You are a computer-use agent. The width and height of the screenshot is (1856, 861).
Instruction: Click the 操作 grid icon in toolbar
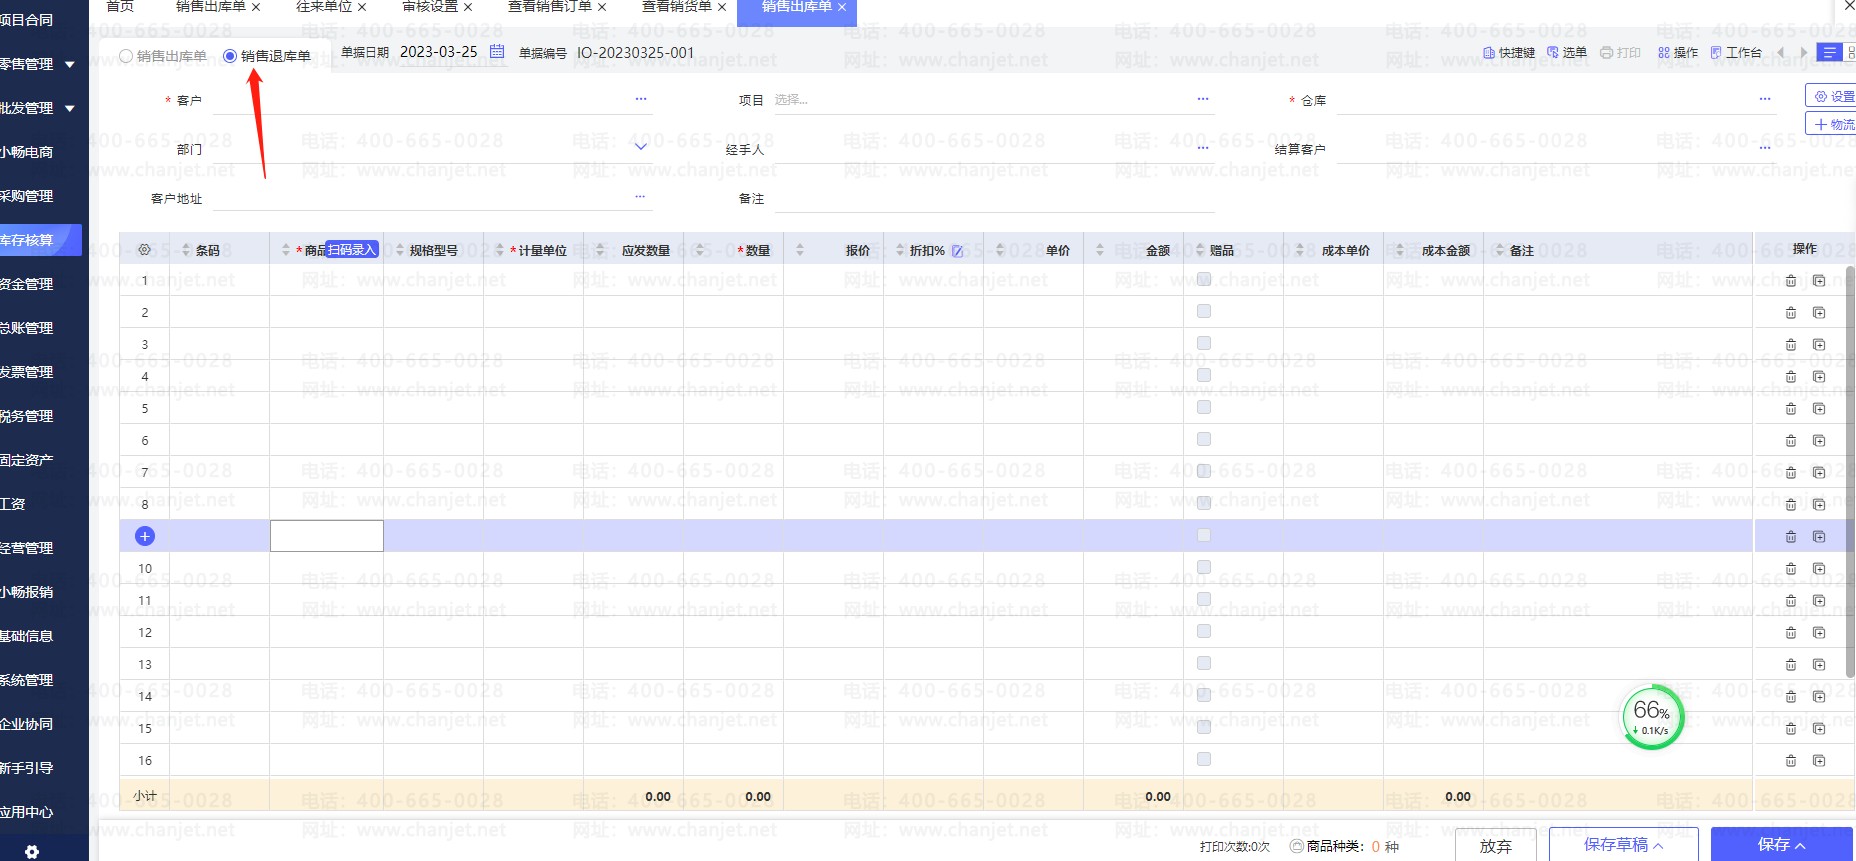1677,53
